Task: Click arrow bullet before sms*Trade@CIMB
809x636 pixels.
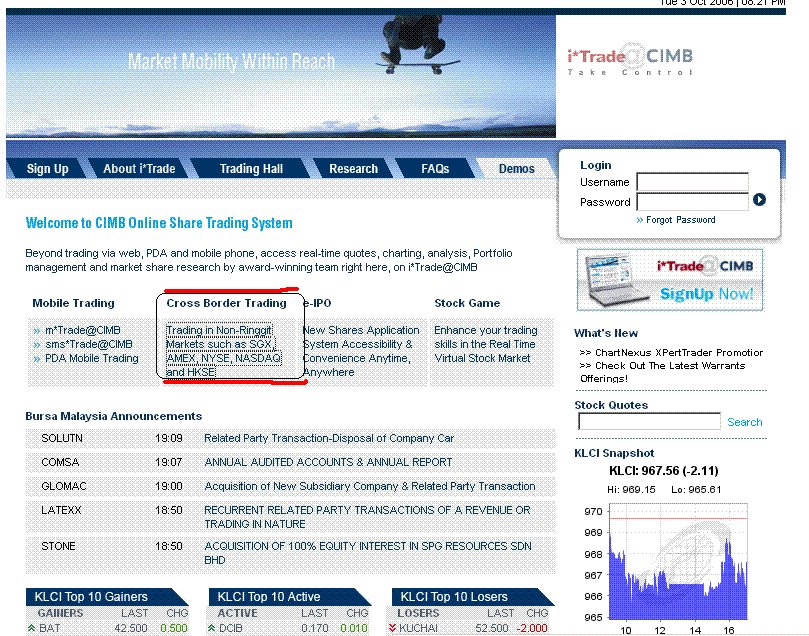Action: pos(37,345)
